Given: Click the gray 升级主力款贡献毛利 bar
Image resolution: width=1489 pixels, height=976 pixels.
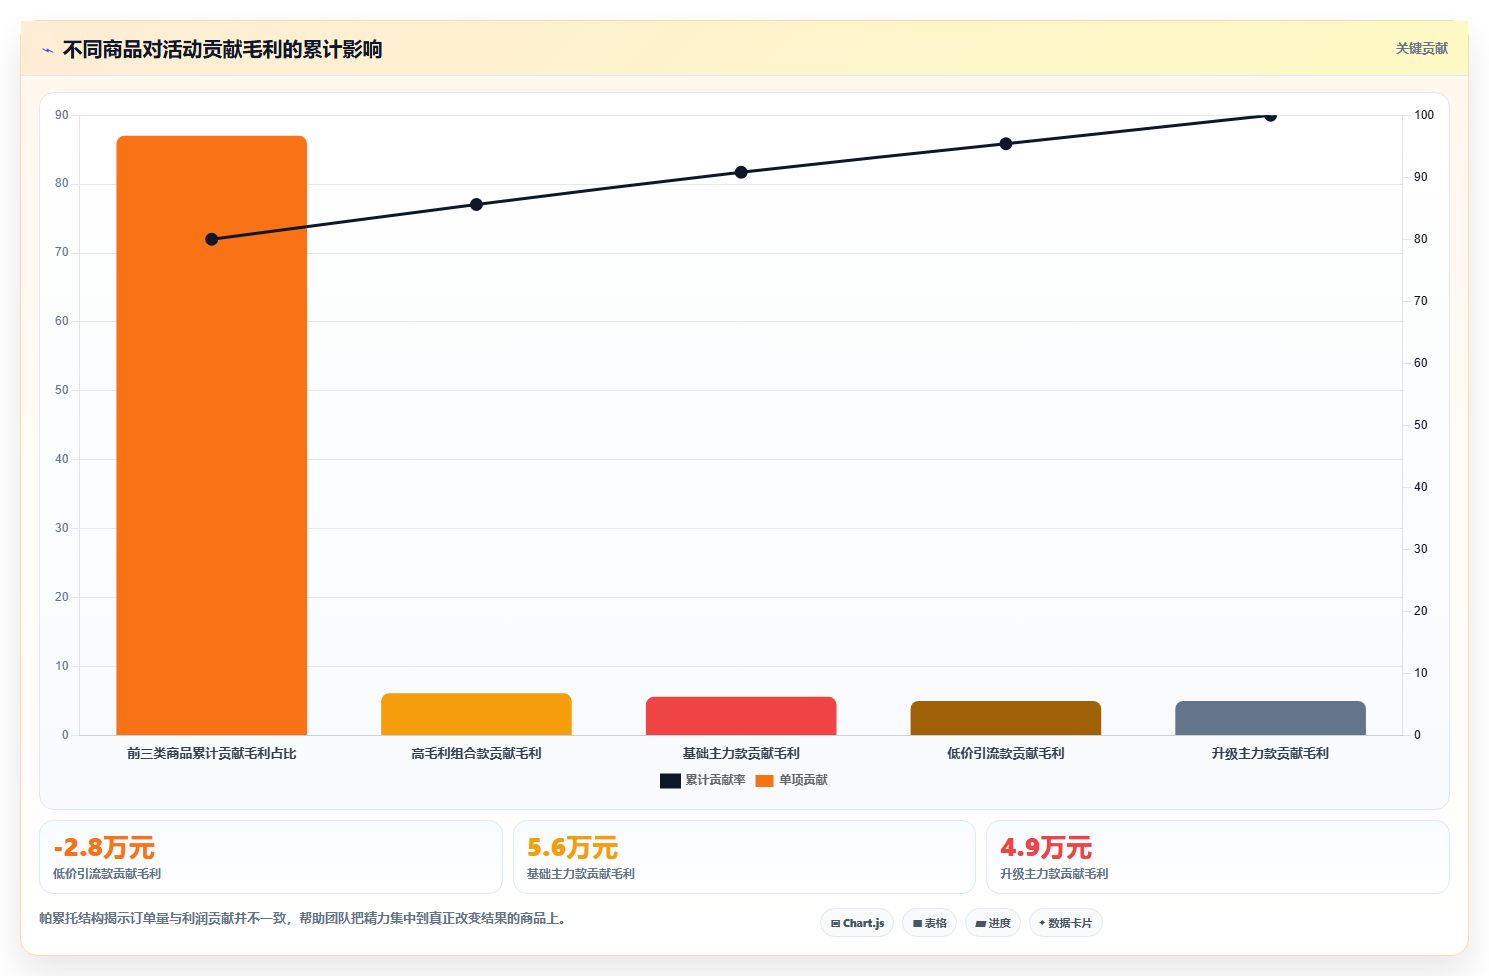Looking at the screenshot, I should pos(1270,718).
